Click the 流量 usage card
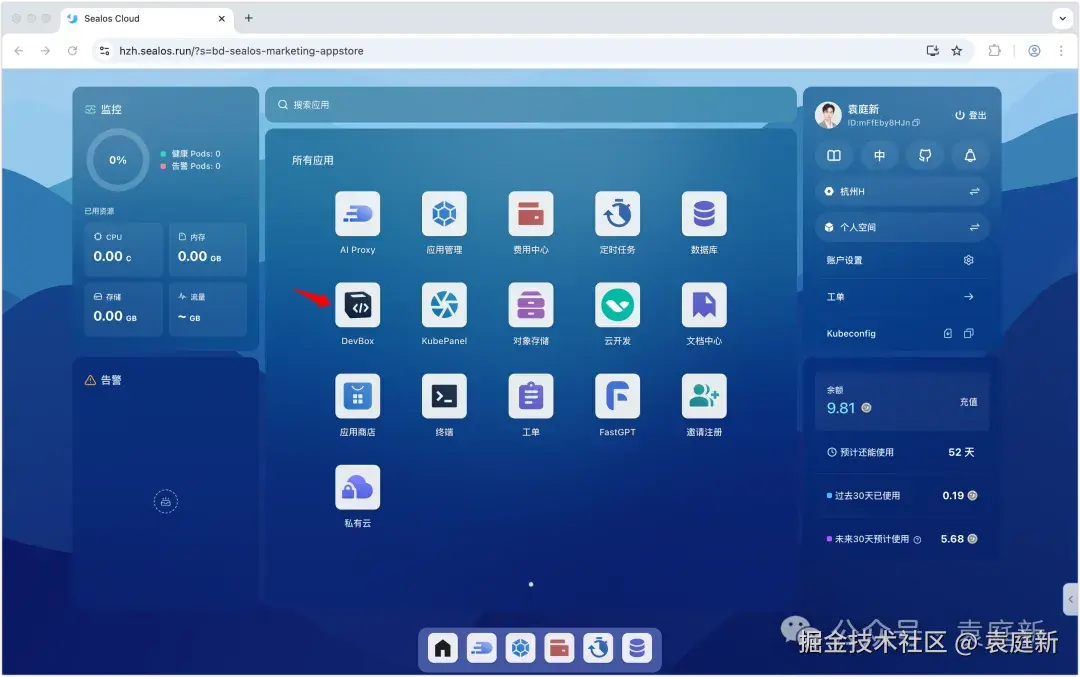This screenshot has width=1080, height=677. 208,309
